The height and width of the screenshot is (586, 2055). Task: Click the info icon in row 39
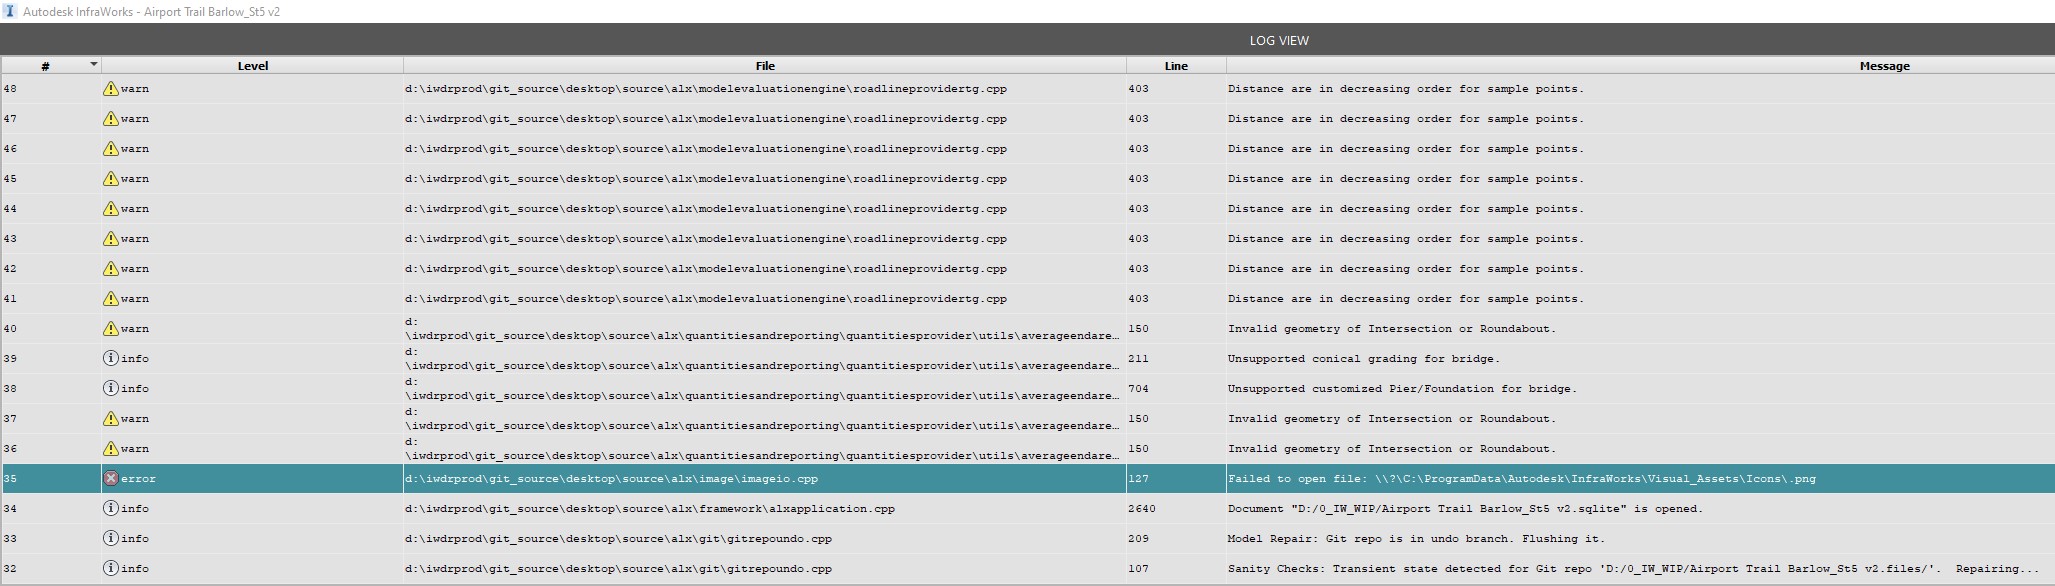(x=111, y=358)
